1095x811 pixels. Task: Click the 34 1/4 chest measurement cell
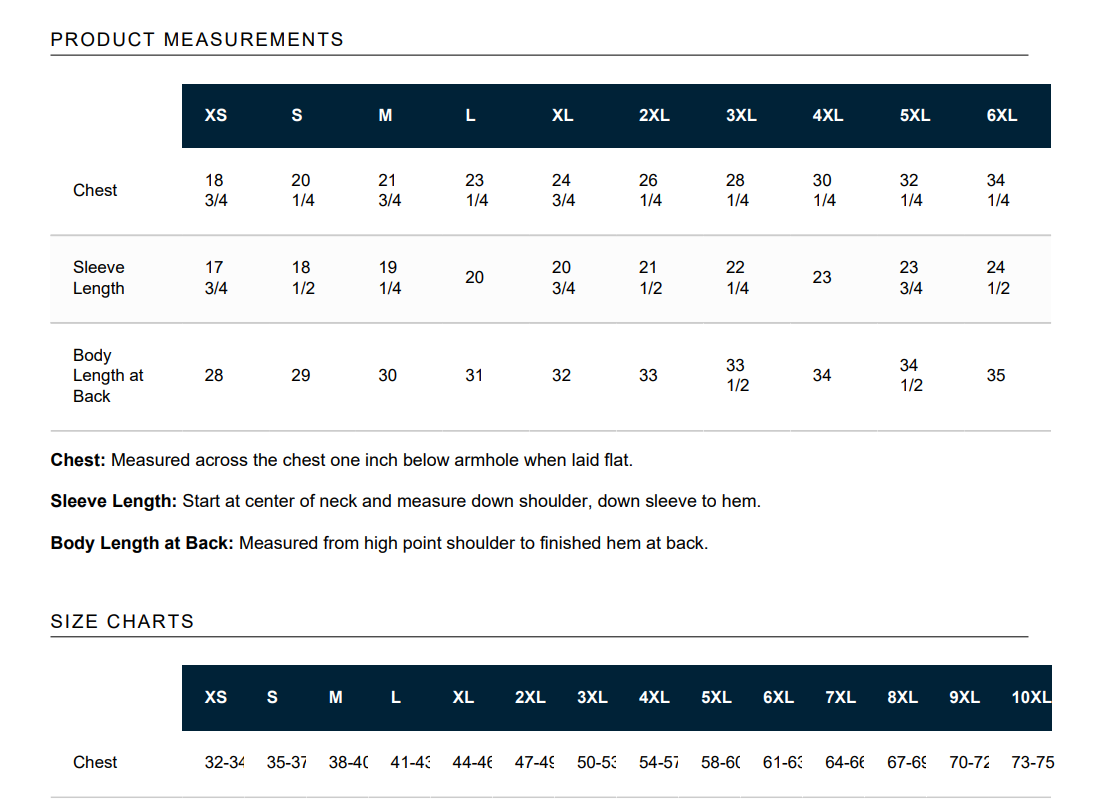click(997, 190)
